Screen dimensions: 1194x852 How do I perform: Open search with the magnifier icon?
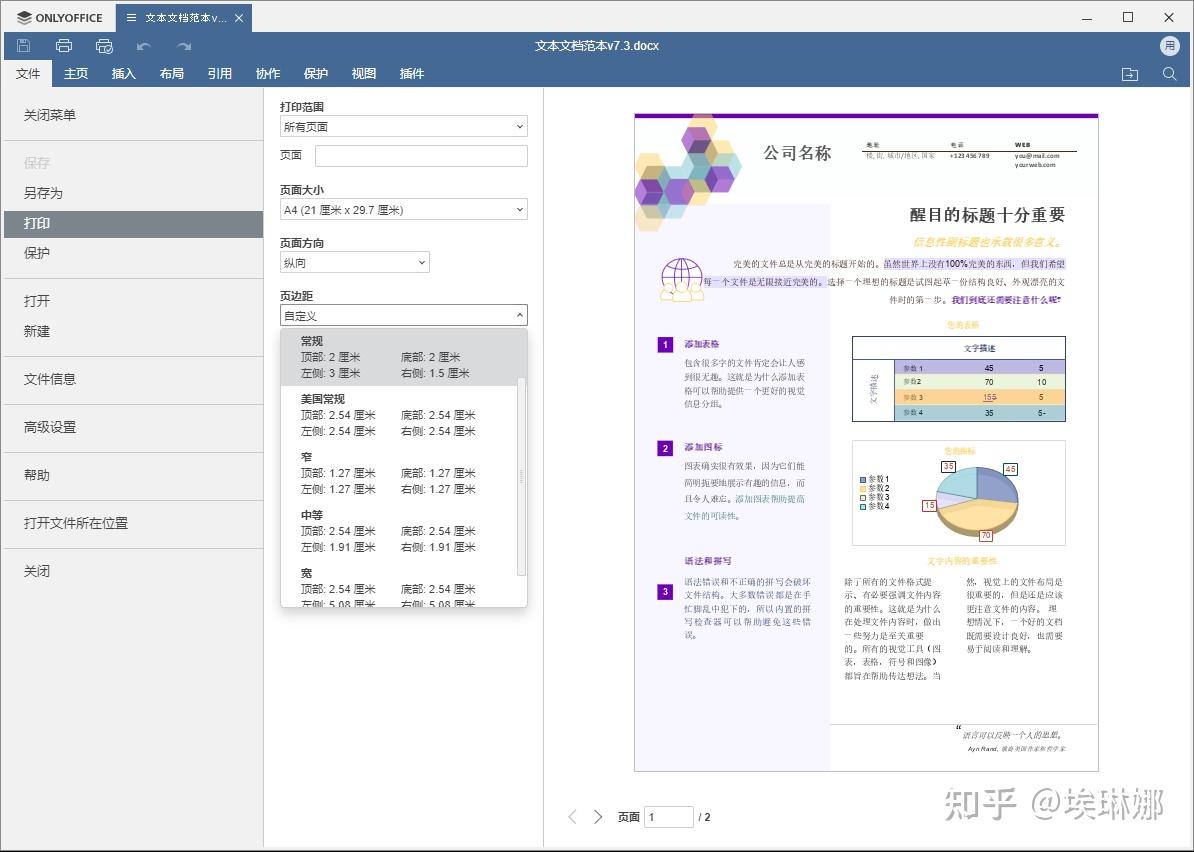click(1169, 73)
